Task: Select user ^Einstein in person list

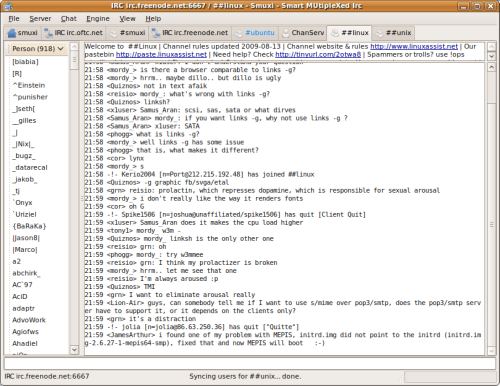Action: point(29,85)
